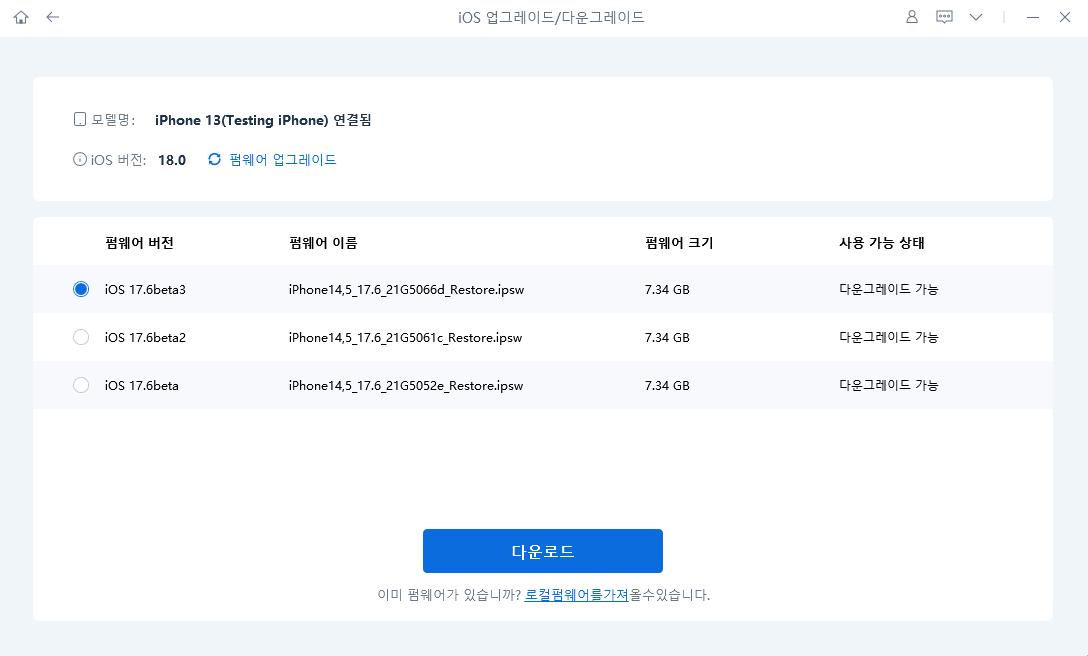Click the 로컬펌웨어를가져 link

[576, 594]
